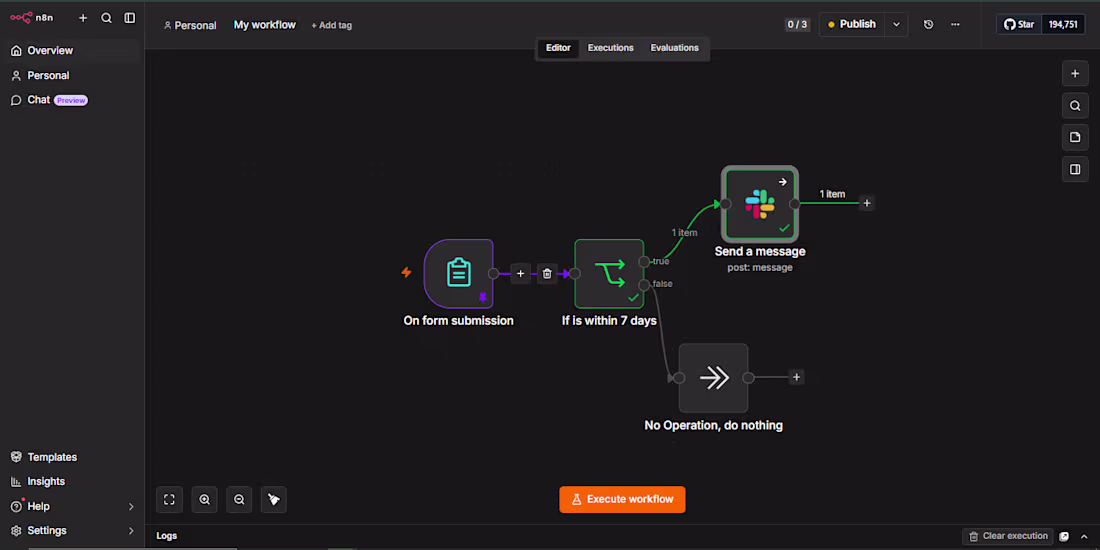This screenshot has width=1100, height=550.
Task: Open the Publish dropdown arrow
Action: tap(896, 25)
